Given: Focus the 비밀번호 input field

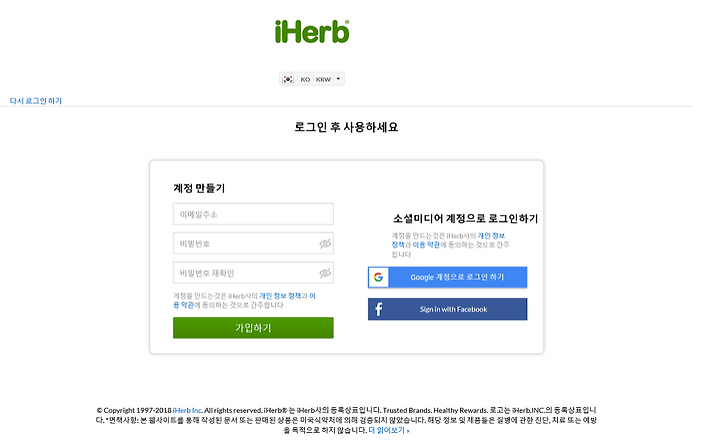Looking at the screenshot, I should (253, 244).
